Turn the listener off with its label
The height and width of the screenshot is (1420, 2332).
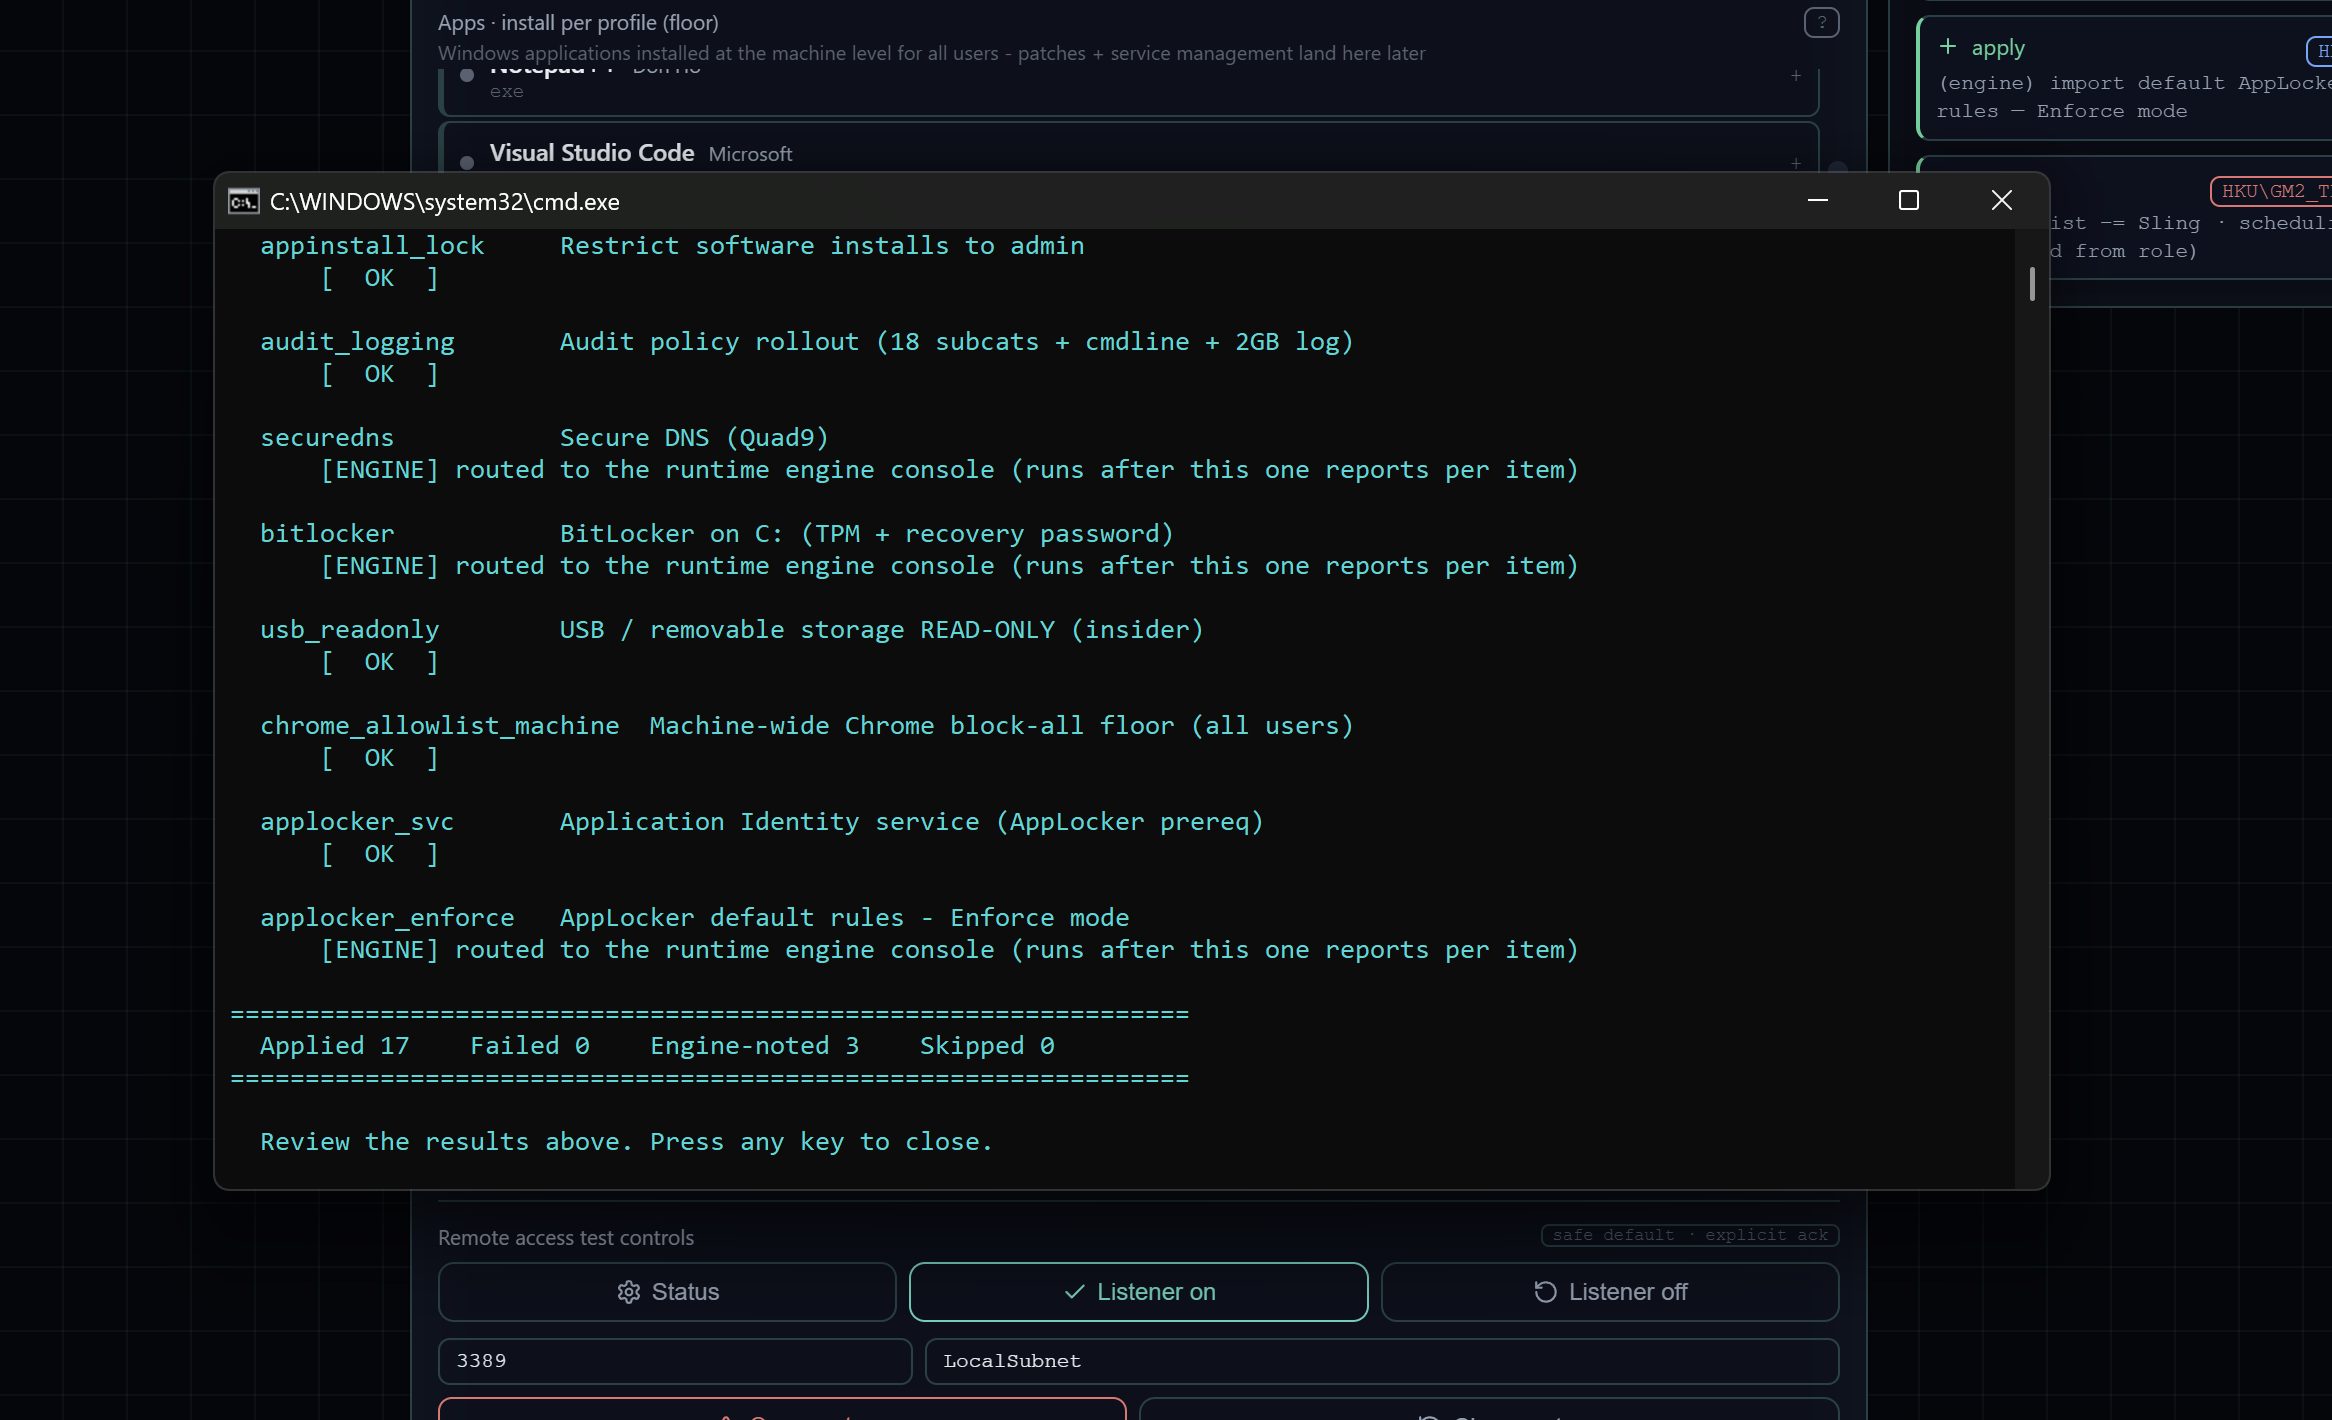(1628, 1292)
